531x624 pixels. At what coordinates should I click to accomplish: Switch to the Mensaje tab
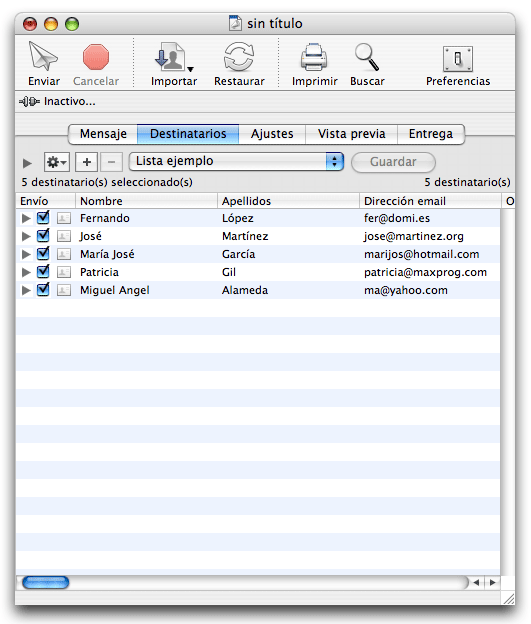pos(103,134)
